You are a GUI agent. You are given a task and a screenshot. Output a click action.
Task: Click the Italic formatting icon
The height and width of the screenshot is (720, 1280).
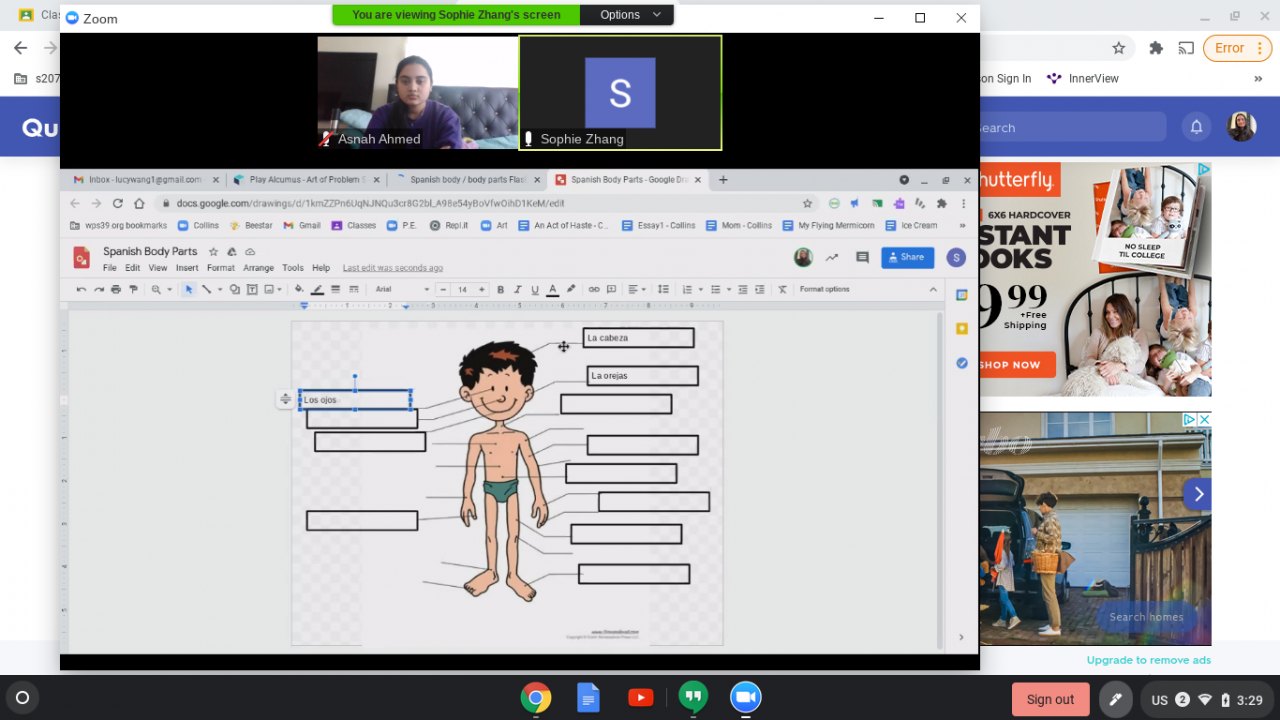coord(517,290)
